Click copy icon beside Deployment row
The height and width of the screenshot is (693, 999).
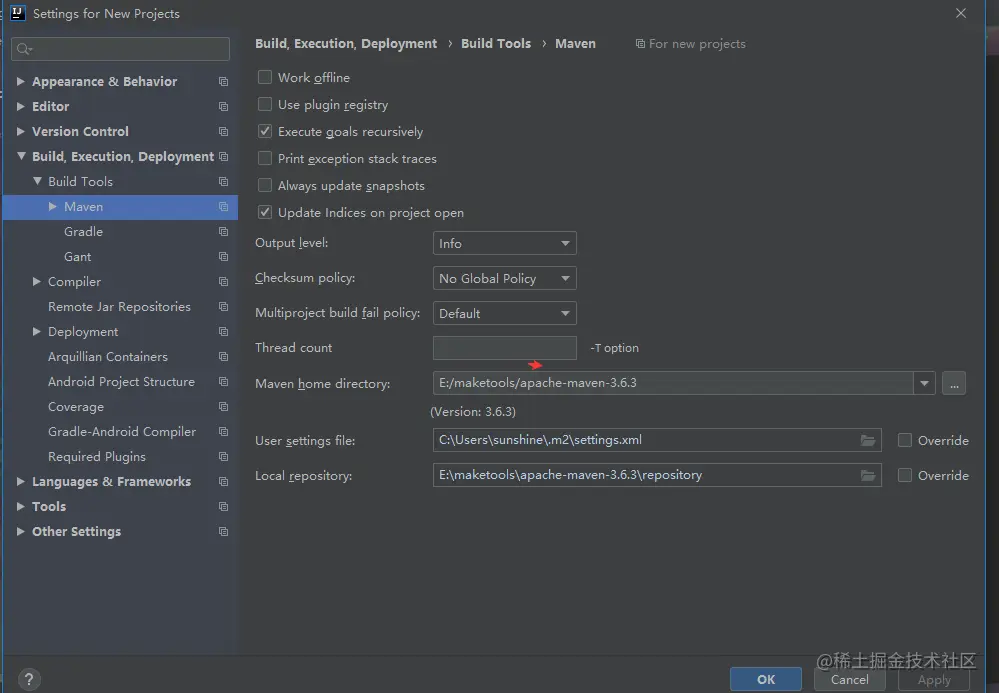223,331
